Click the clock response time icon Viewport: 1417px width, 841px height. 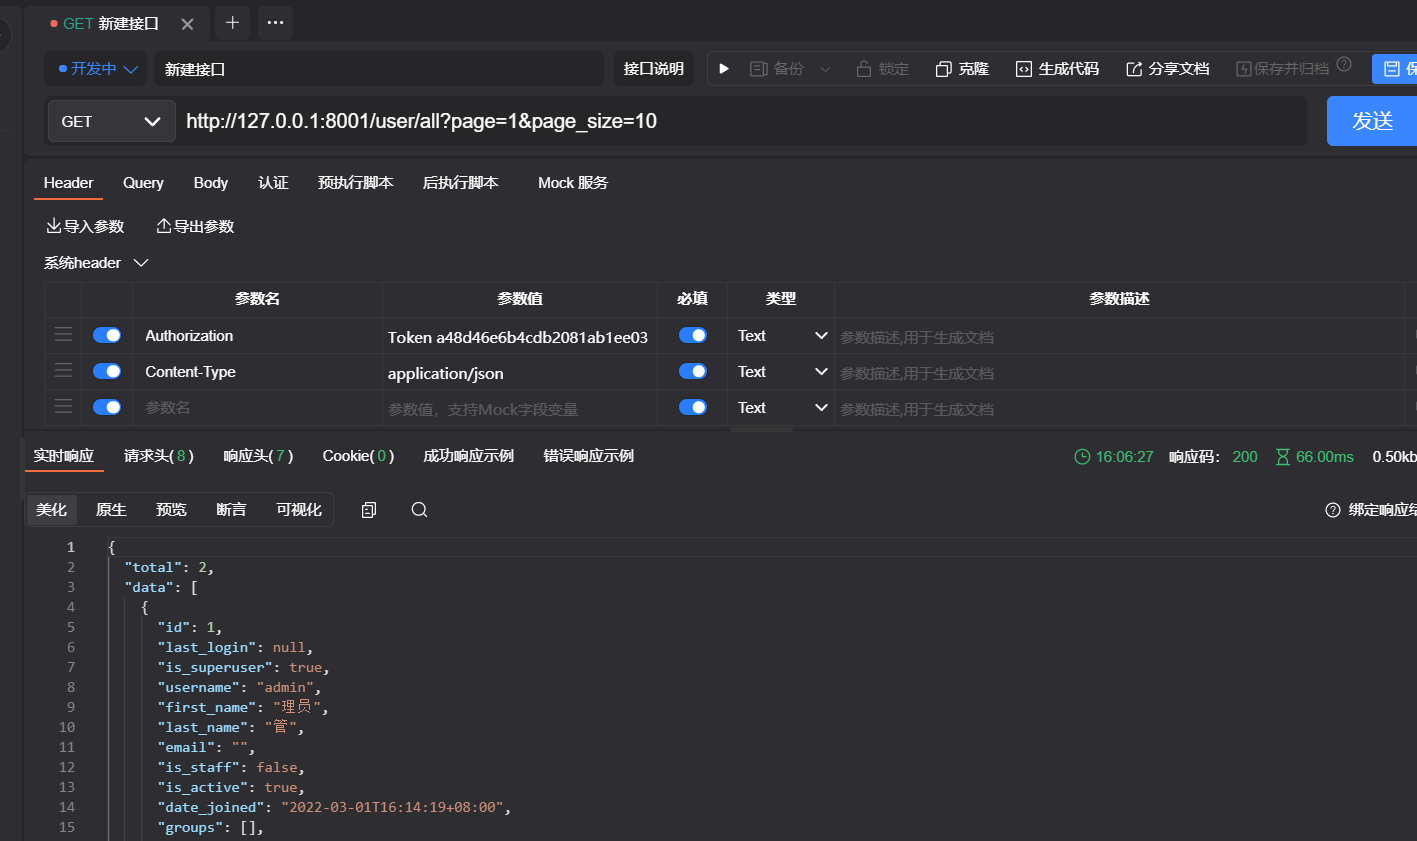coord(1082,456)
